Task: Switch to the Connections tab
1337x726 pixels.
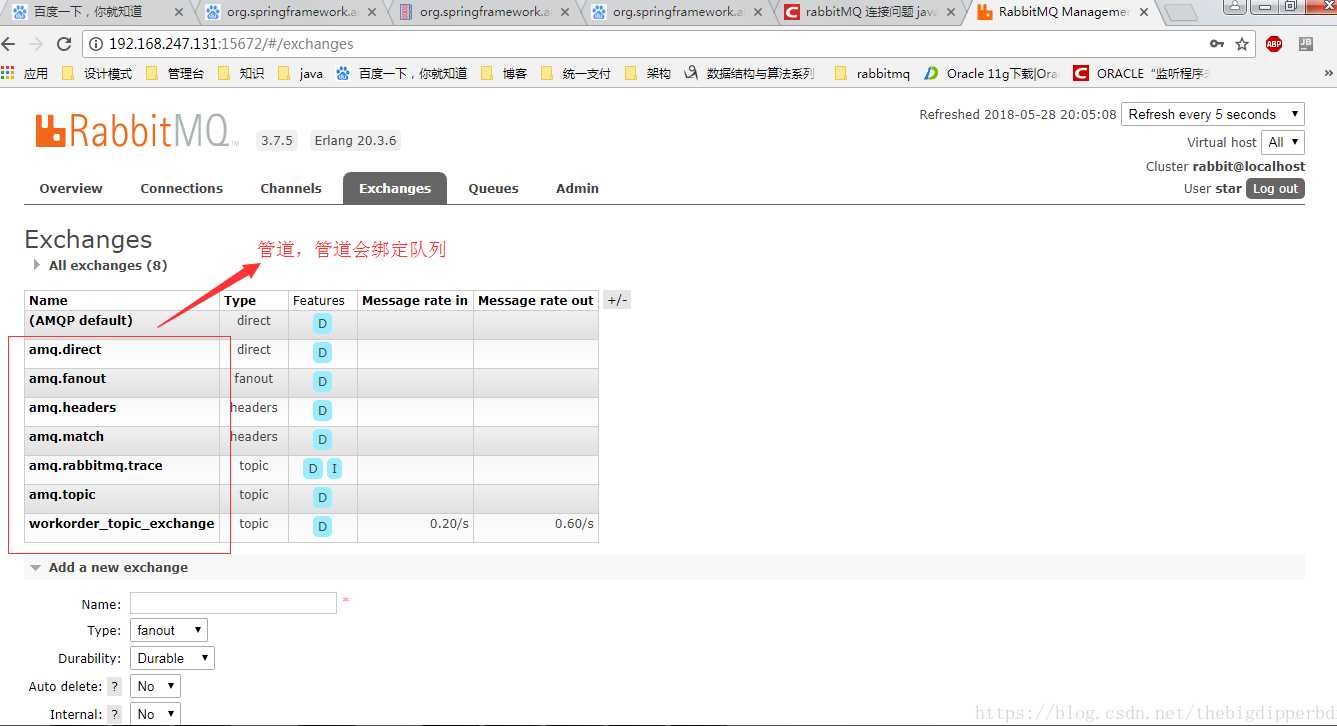Action: point(182,188)
